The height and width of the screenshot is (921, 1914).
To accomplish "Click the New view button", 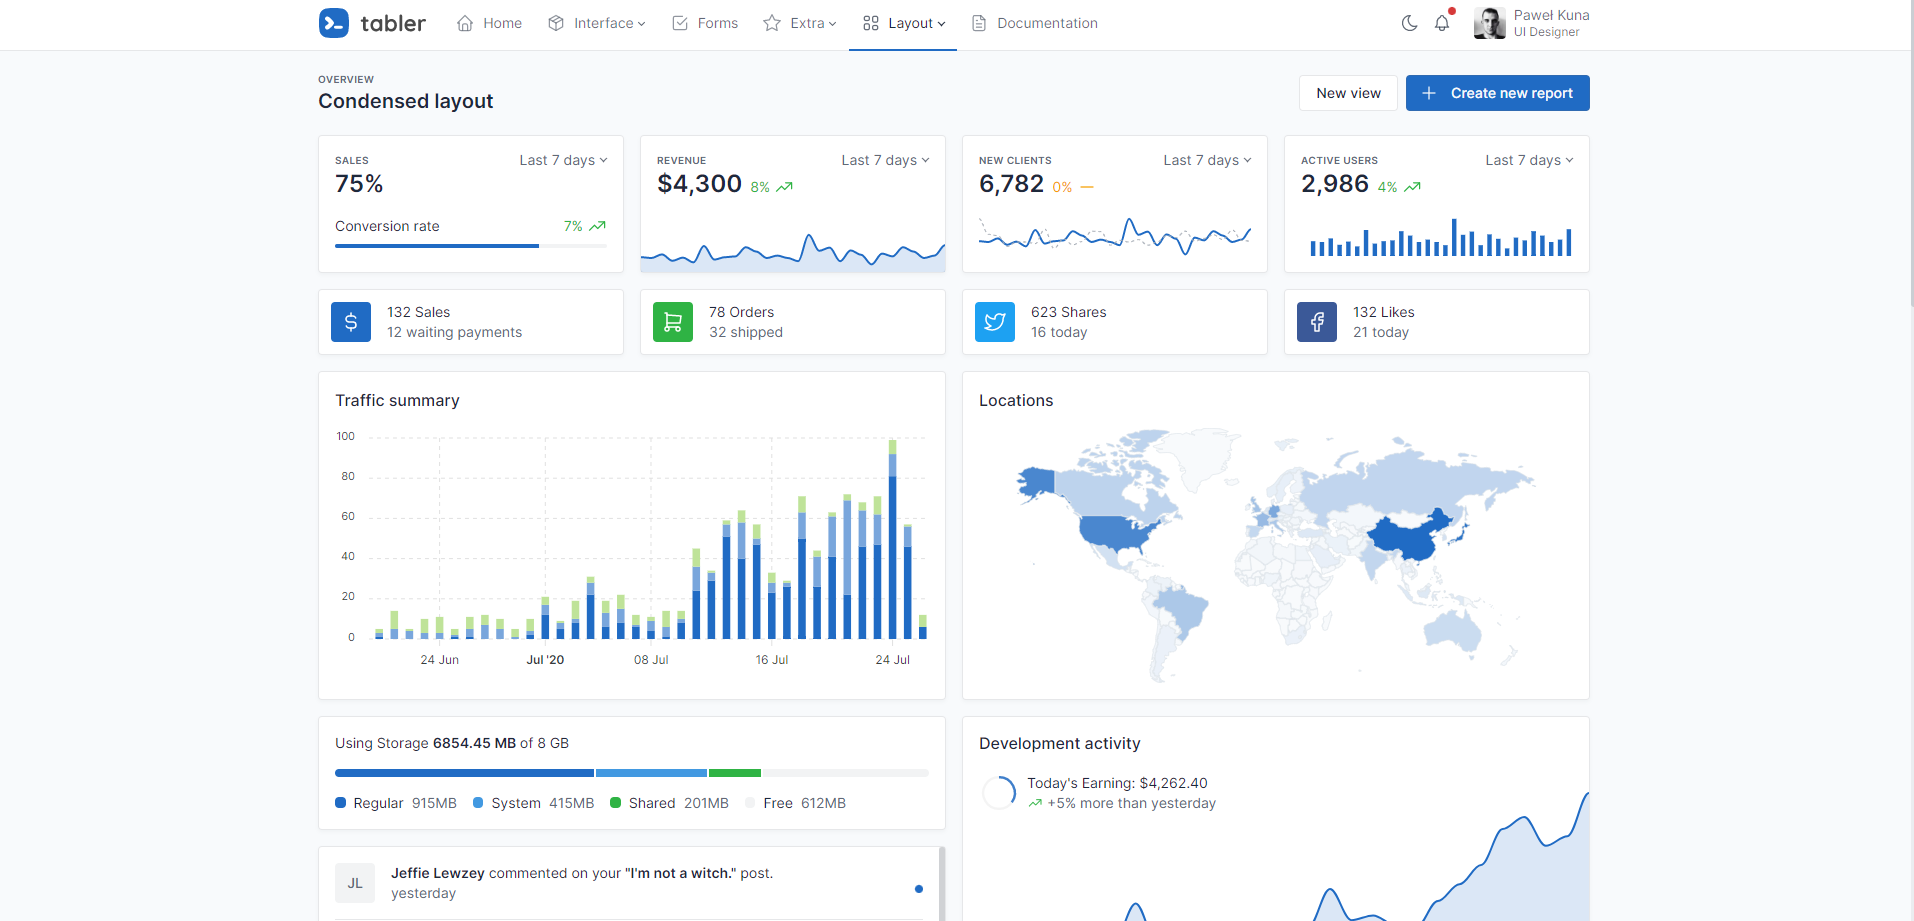I will click(1348, 93).
